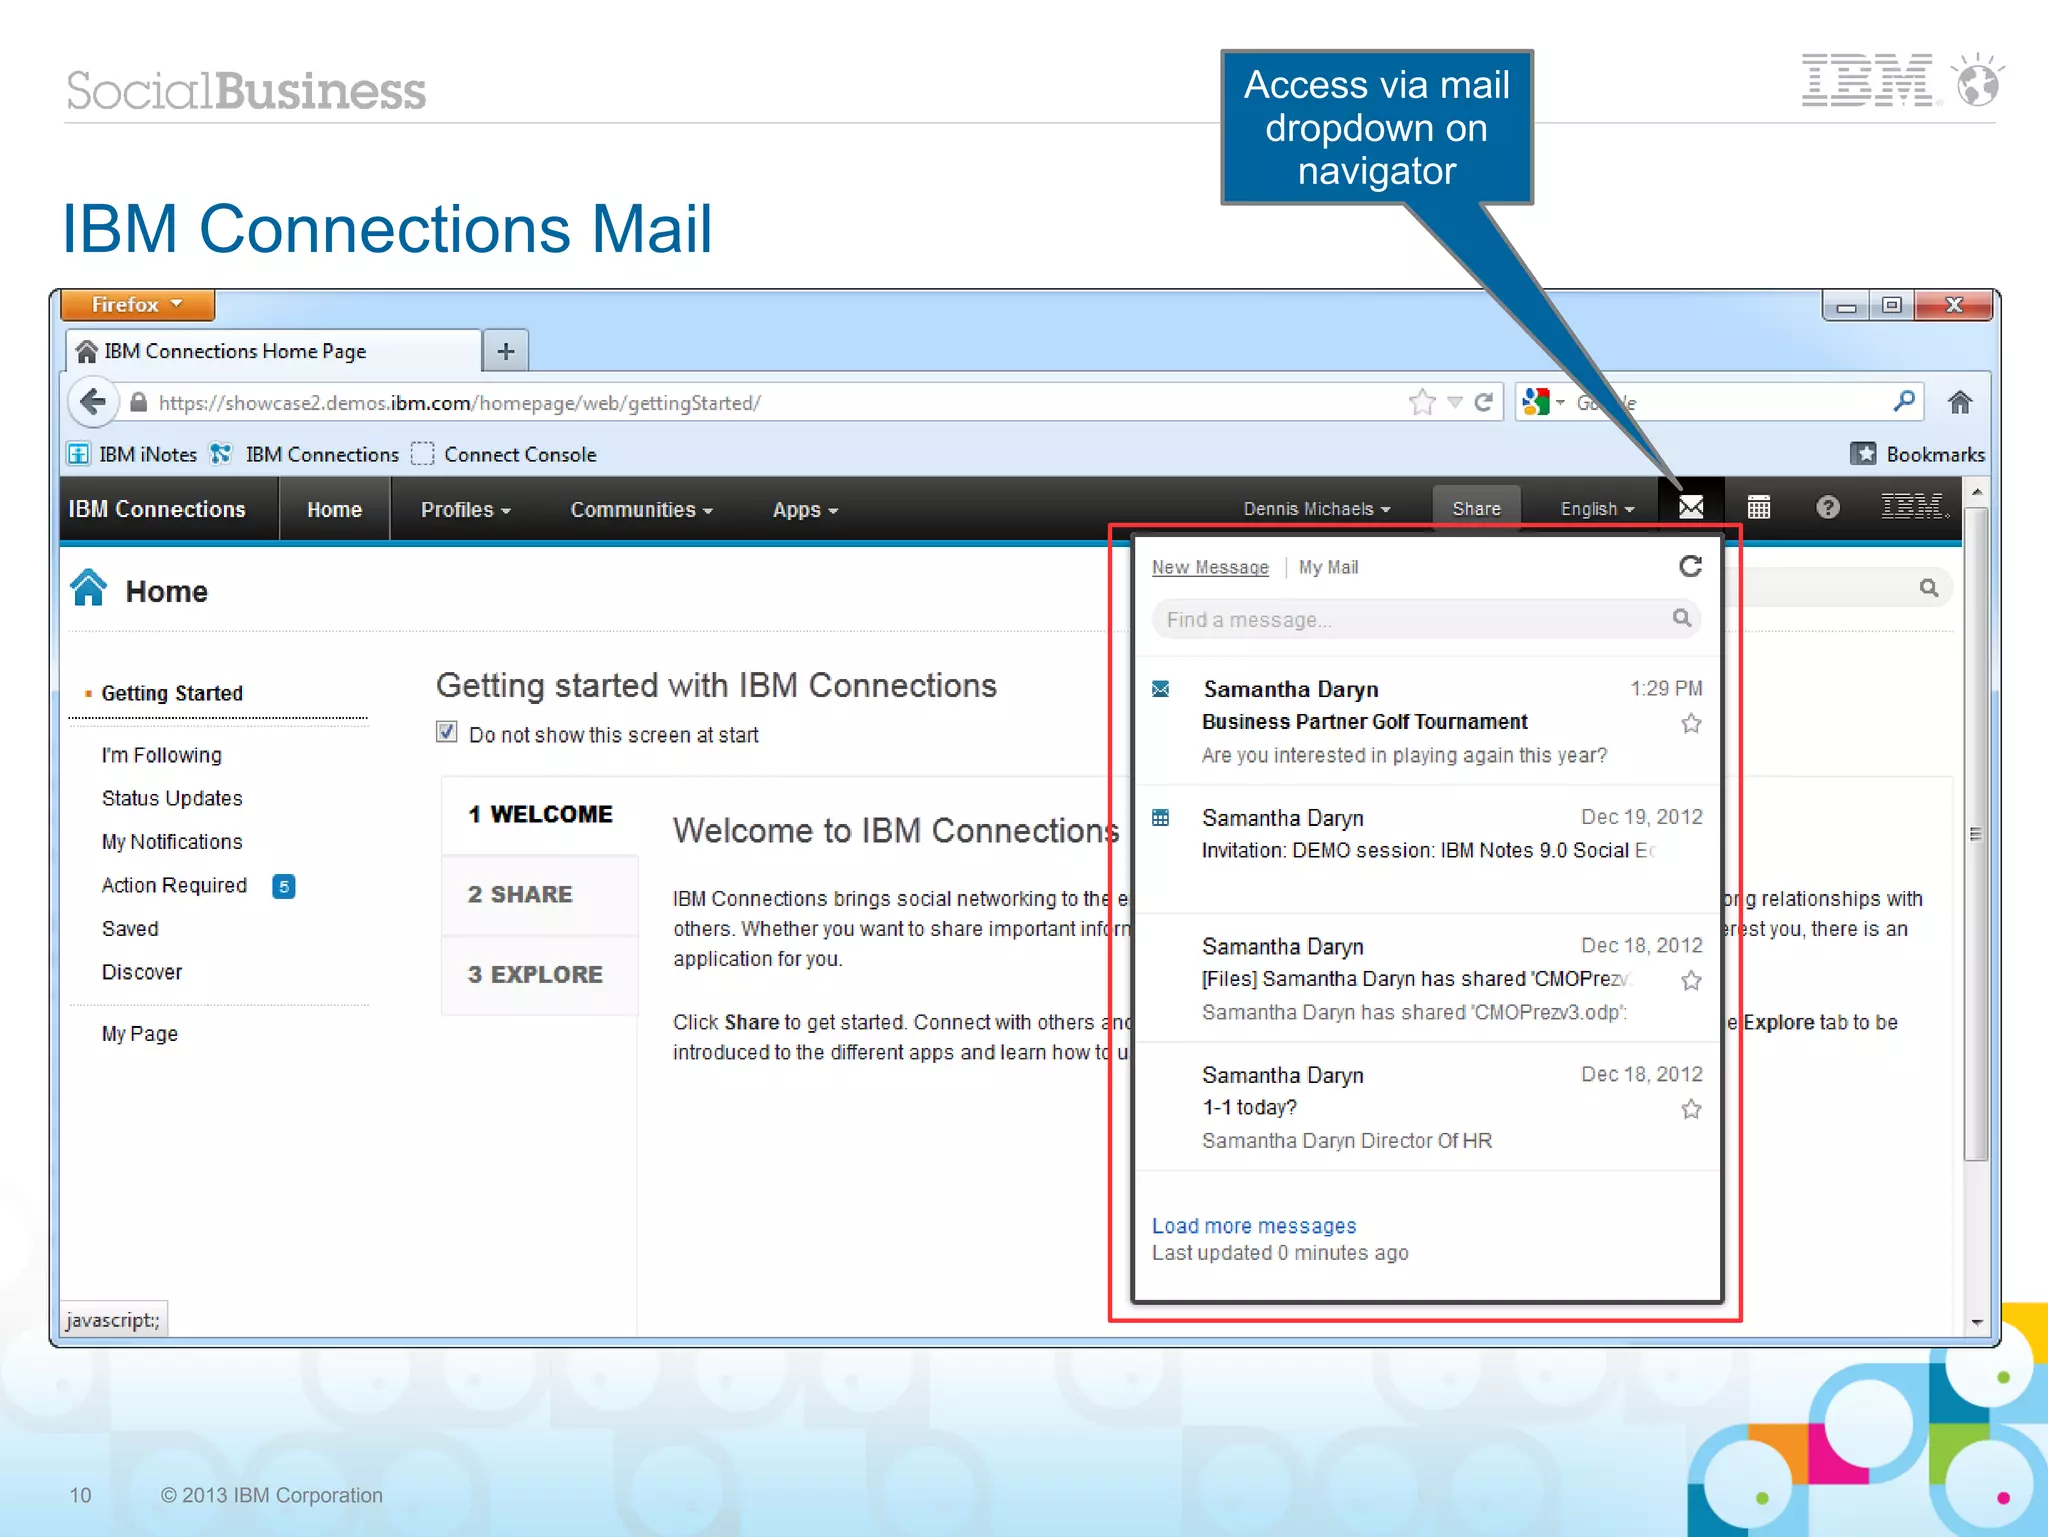2048x1537 pixels.
Task: Click the scrollbar down arrow
Action: pos(1975,1322)
